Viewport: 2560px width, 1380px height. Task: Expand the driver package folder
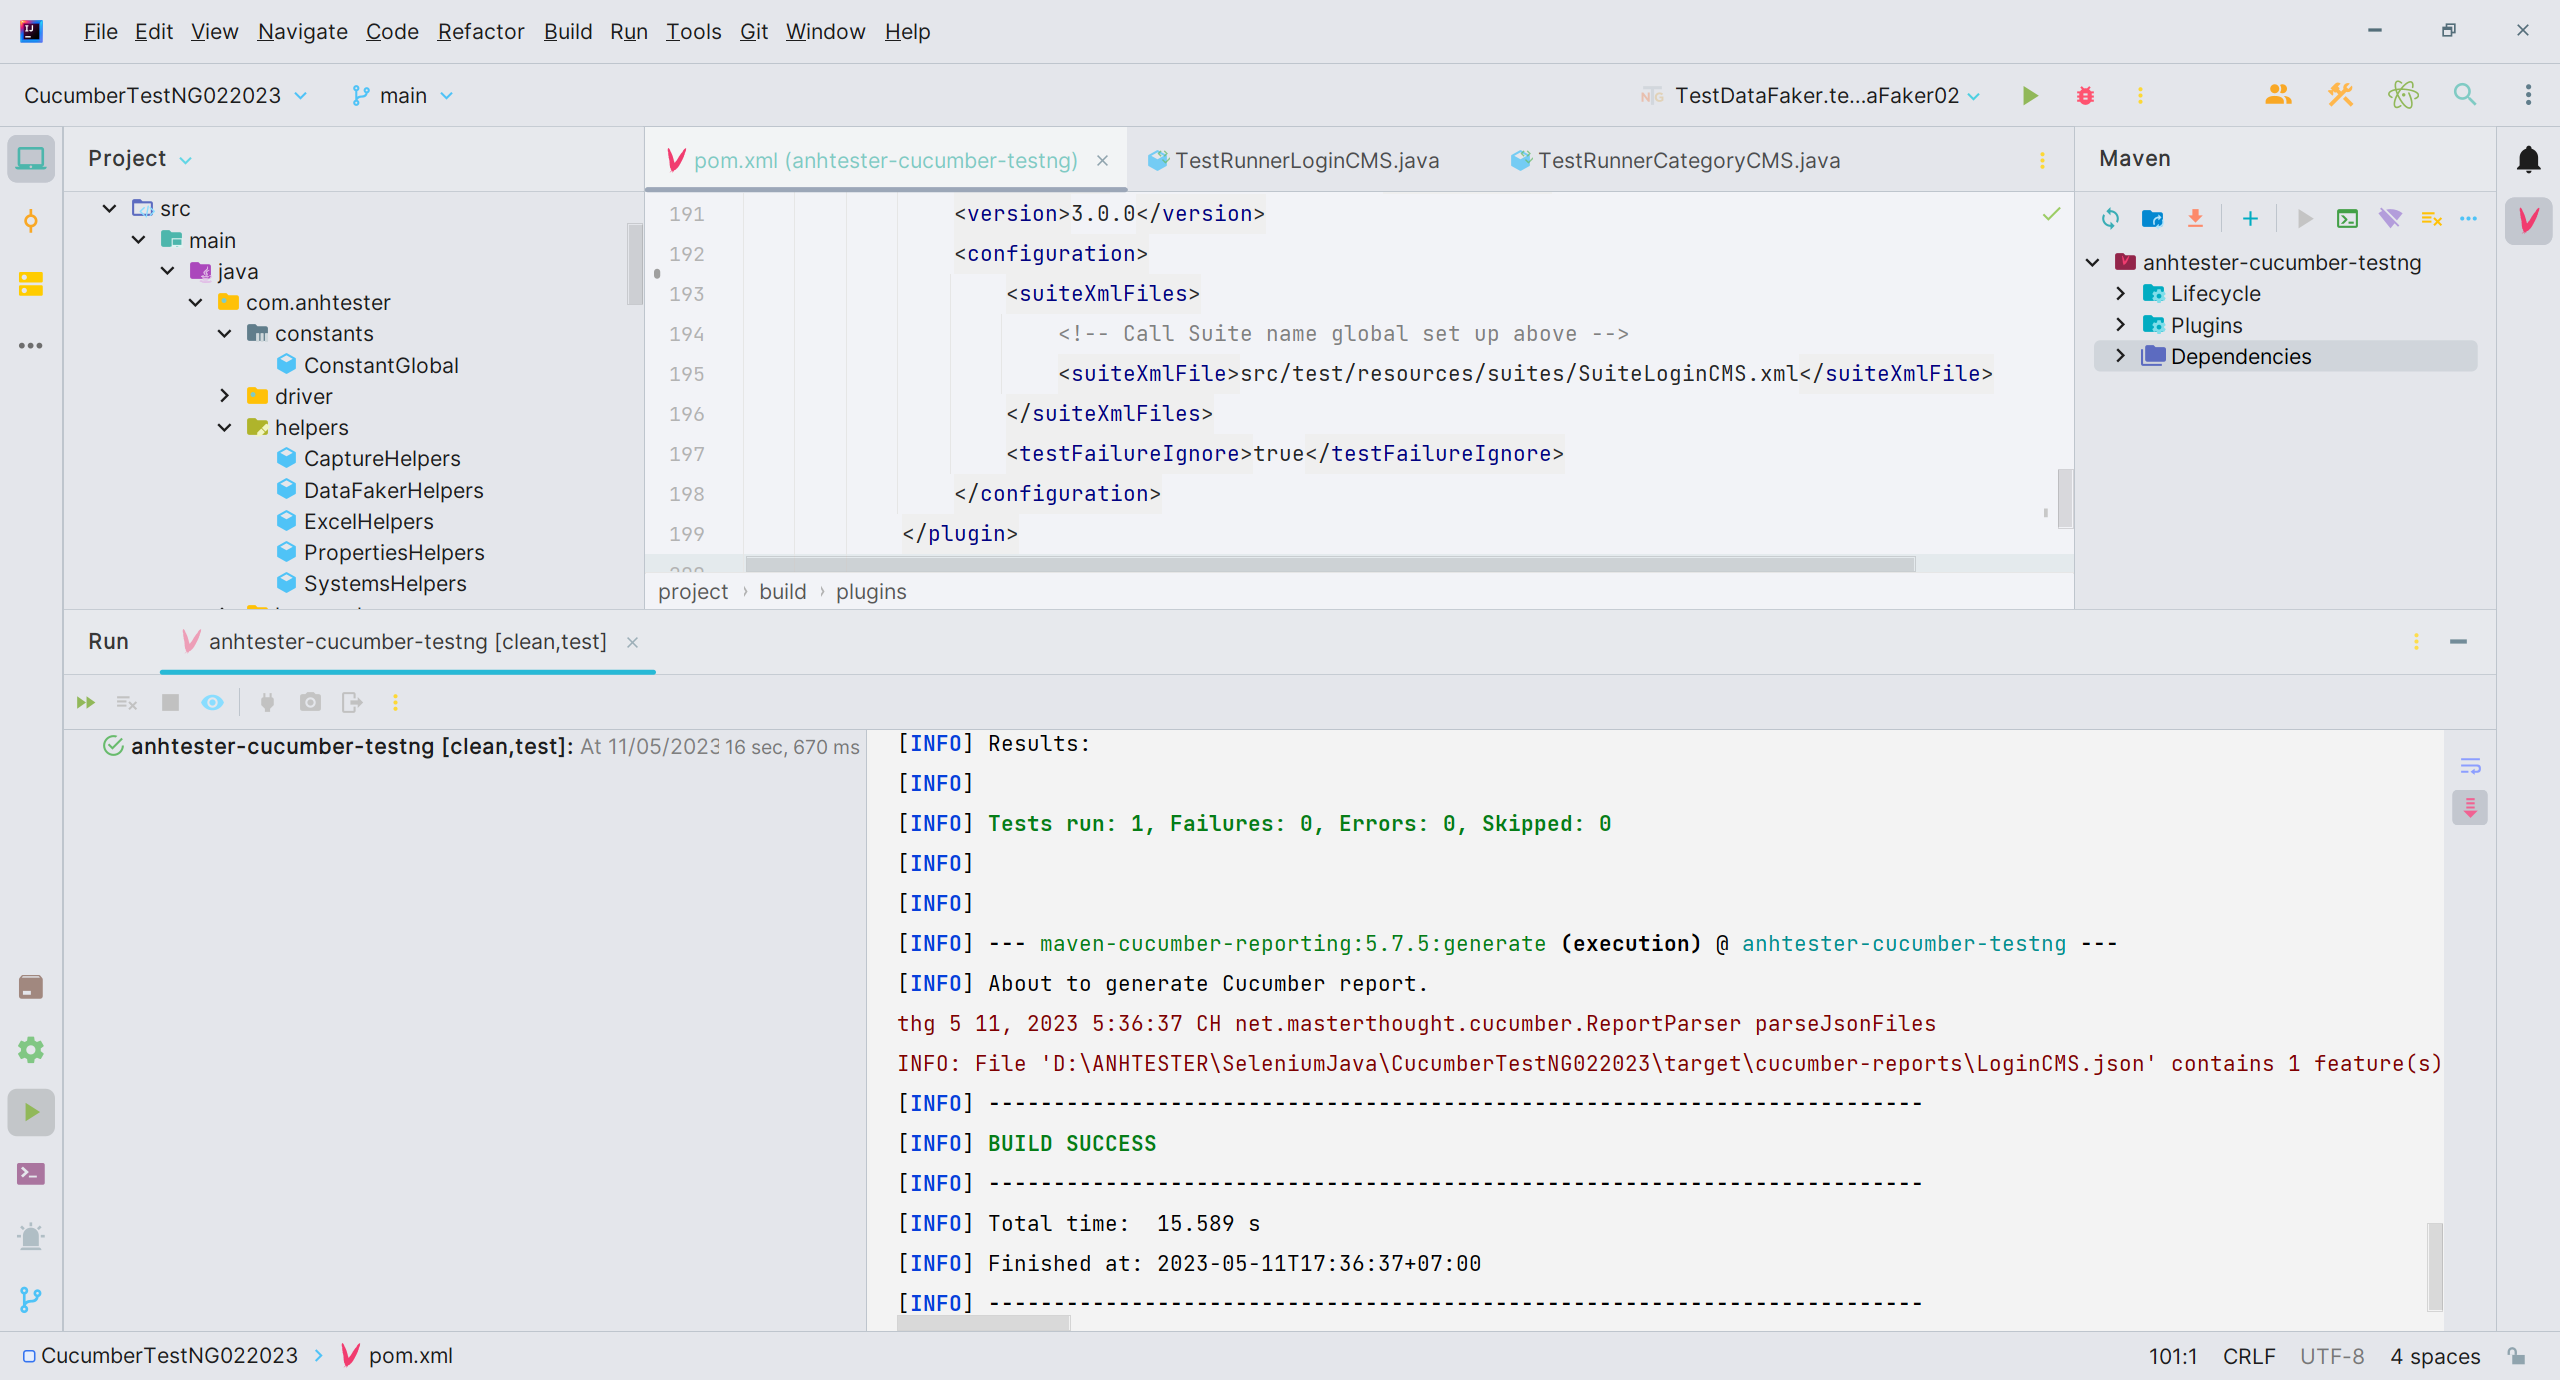click(225, 396)
